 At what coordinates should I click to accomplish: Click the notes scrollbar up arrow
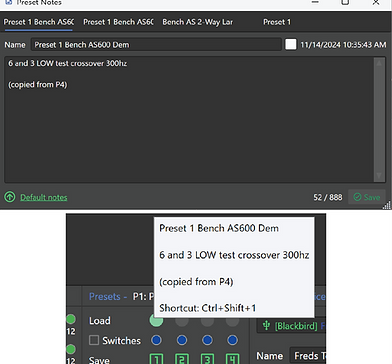(379, 63)
